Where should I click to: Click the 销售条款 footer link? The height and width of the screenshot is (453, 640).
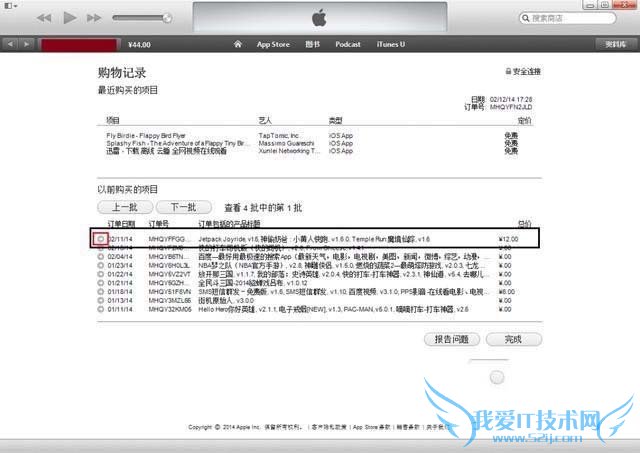click(408, 427)
